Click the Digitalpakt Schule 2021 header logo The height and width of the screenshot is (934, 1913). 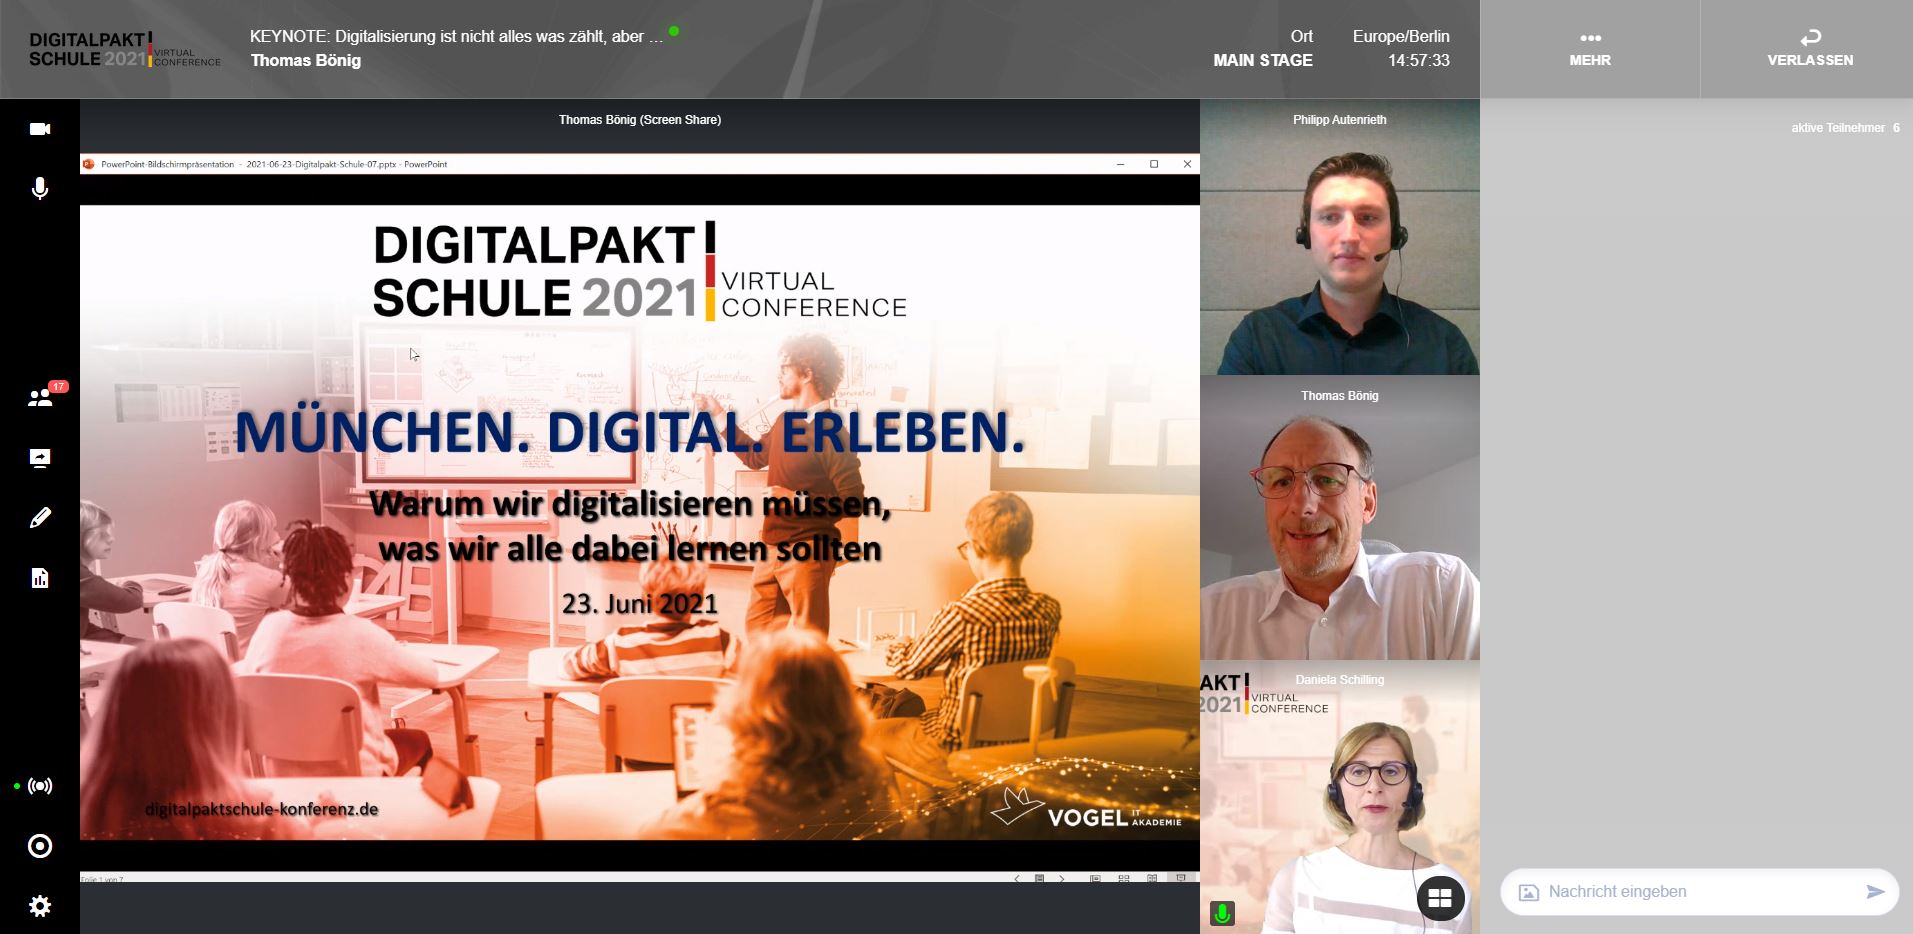click(x=125, y=49)
